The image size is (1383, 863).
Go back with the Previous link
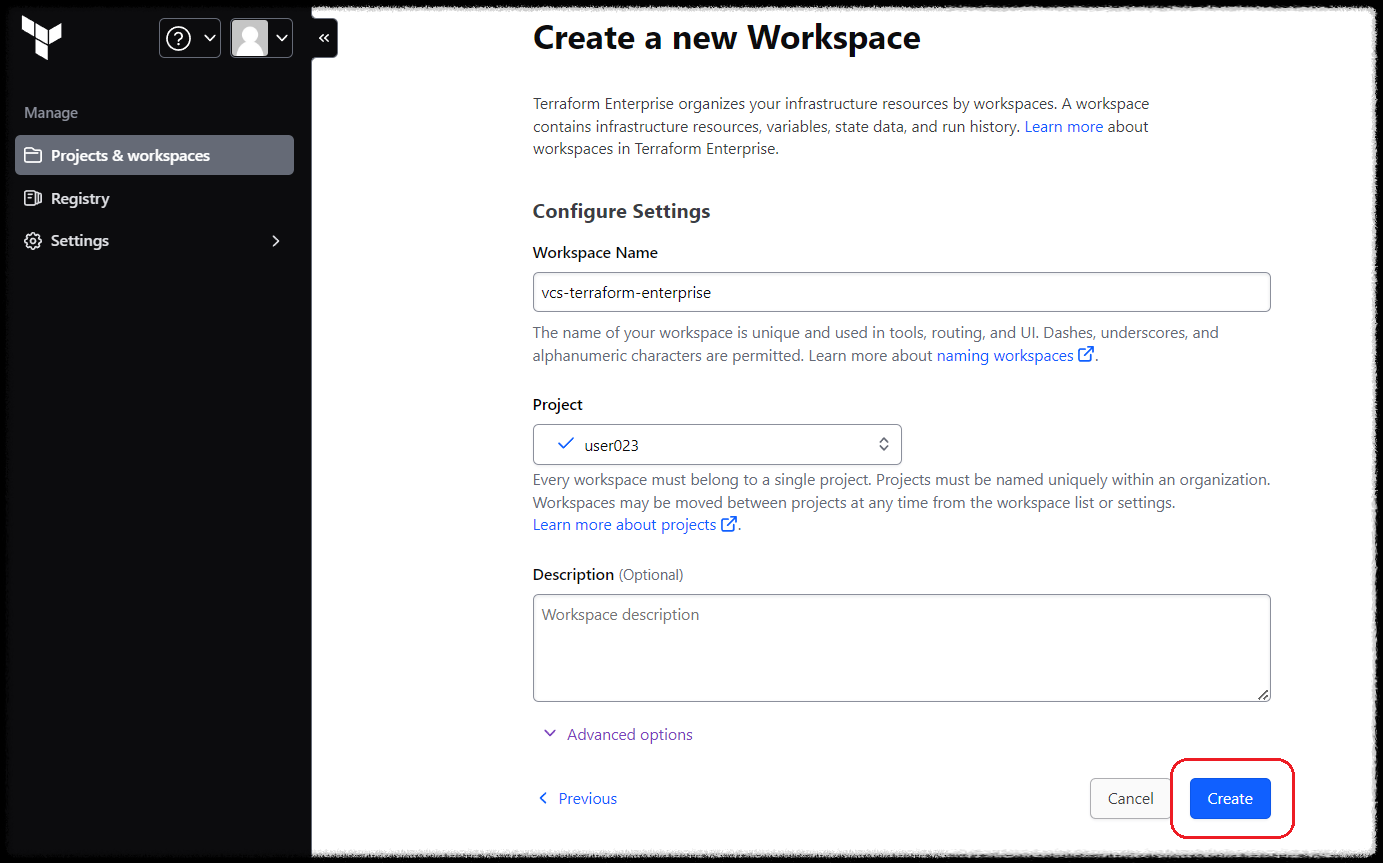pos(577,798)
